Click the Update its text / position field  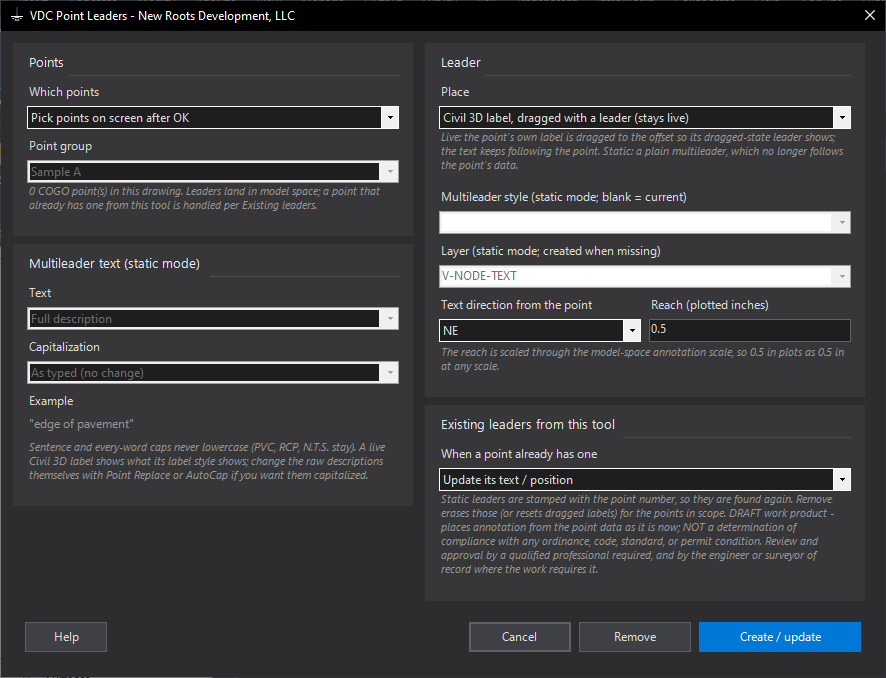(x=645, y=480)
